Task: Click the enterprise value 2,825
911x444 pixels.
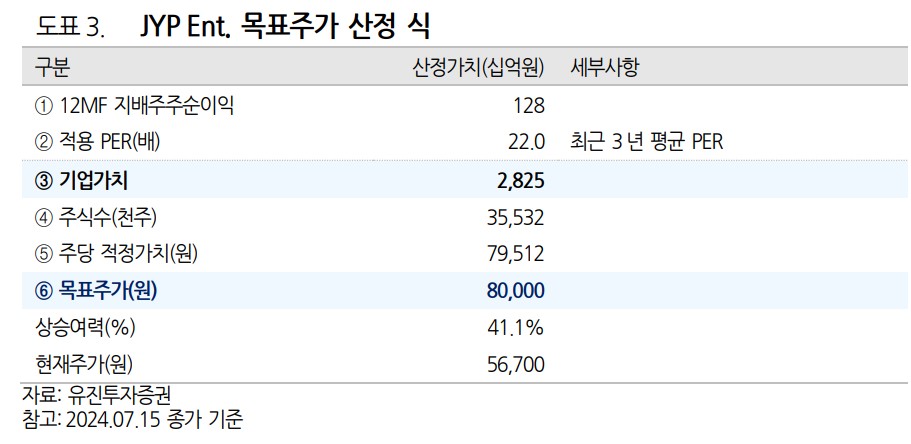Action: point(521,181)
